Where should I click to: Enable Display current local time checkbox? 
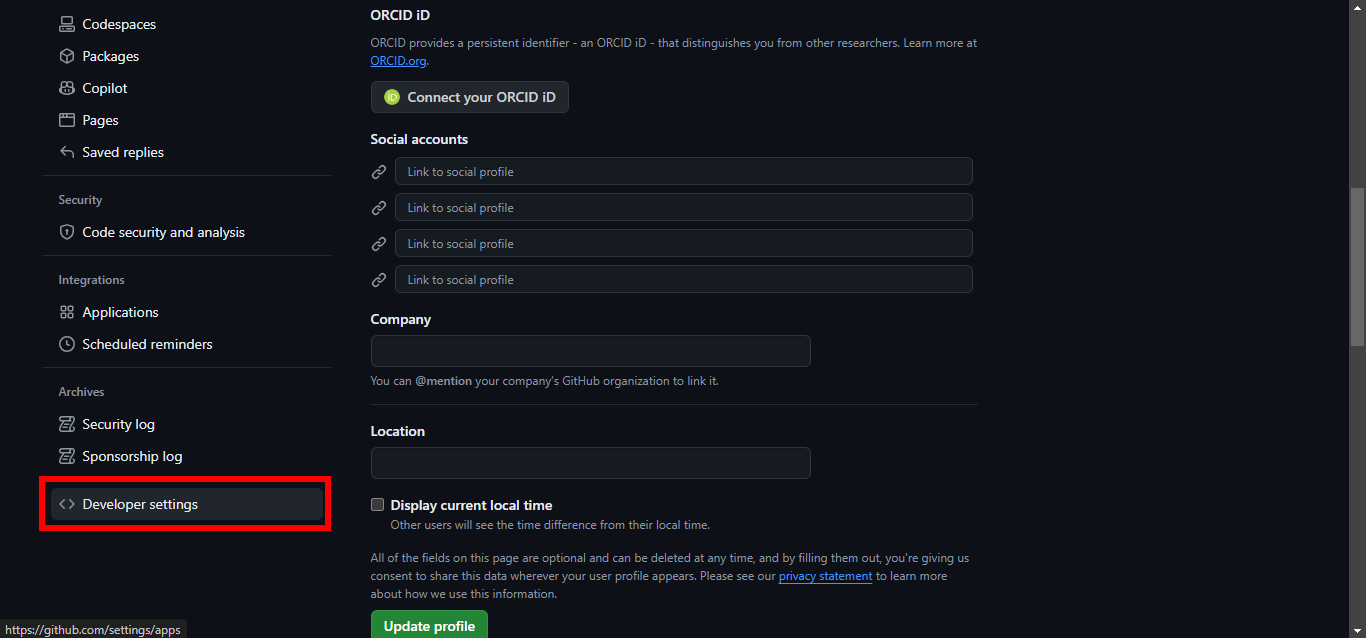(377, 505)
